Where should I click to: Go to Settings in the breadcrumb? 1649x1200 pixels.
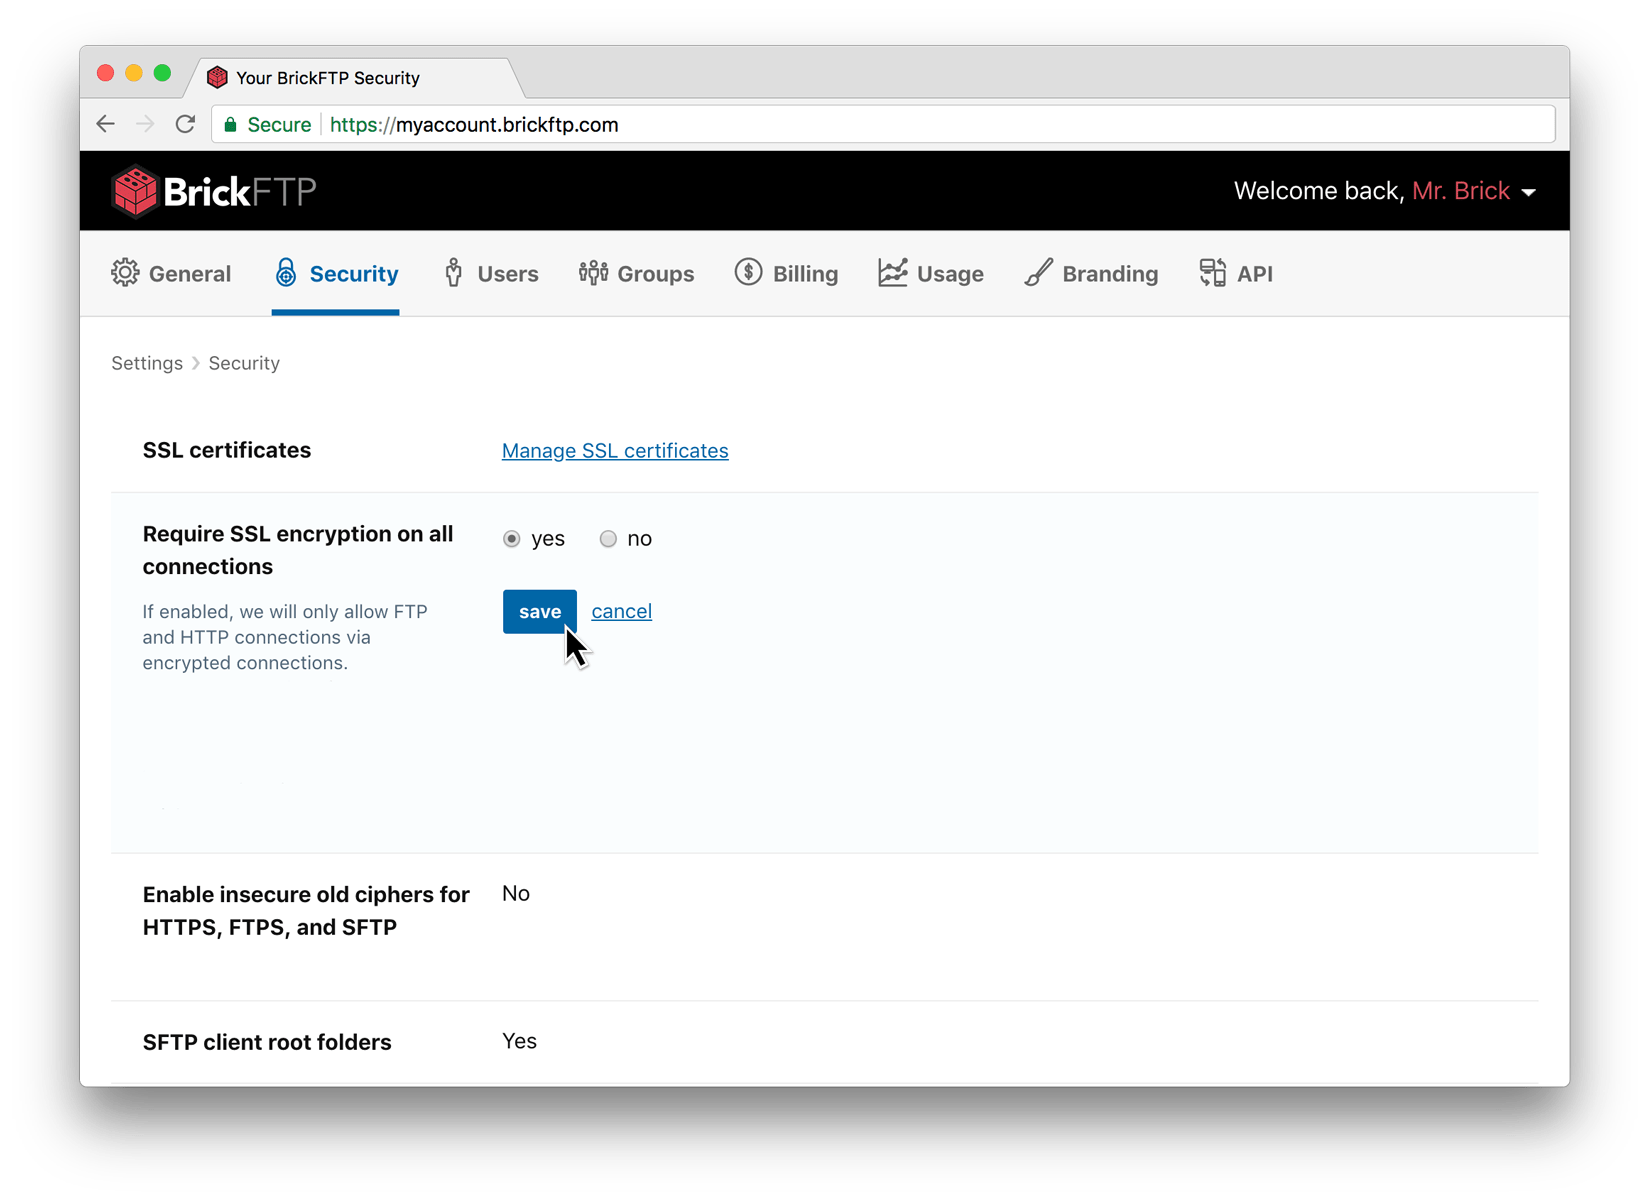(x=147, y=363)
